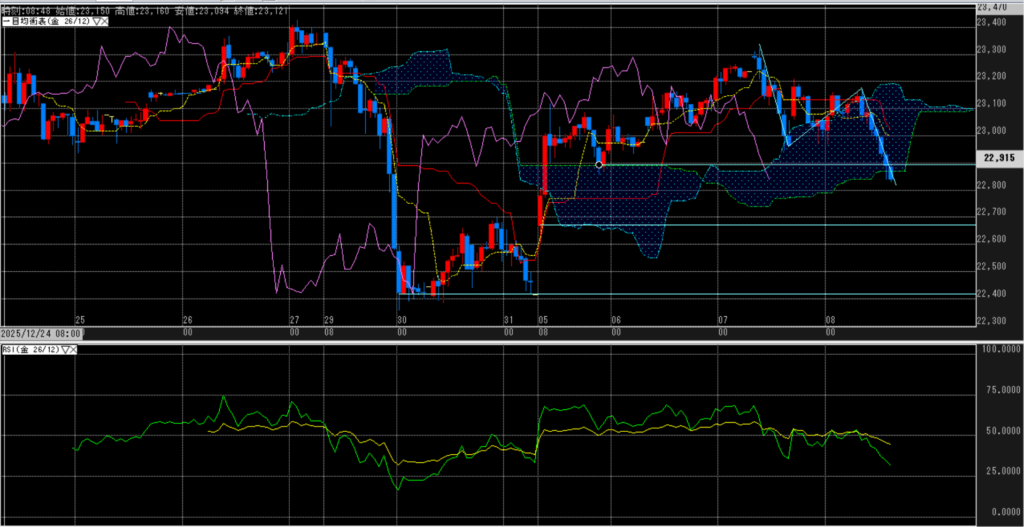Click the white circle marker on horizontal line
The height and width of the screenshot is (527, 1024).
(599, 164)
